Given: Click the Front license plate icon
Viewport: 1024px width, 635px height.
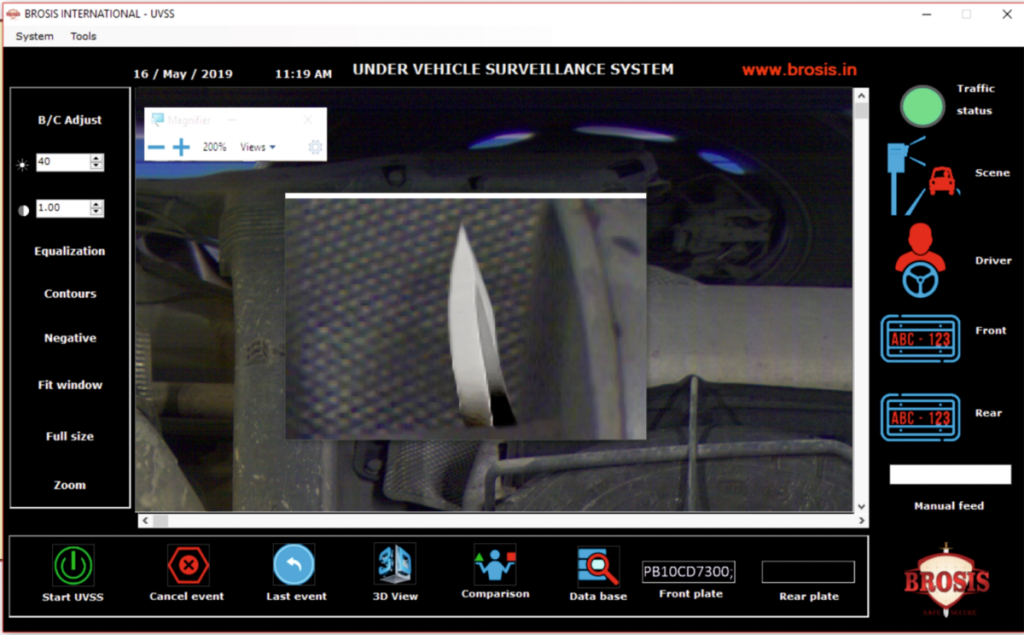Looking at the screenshot, I should 920,338.
